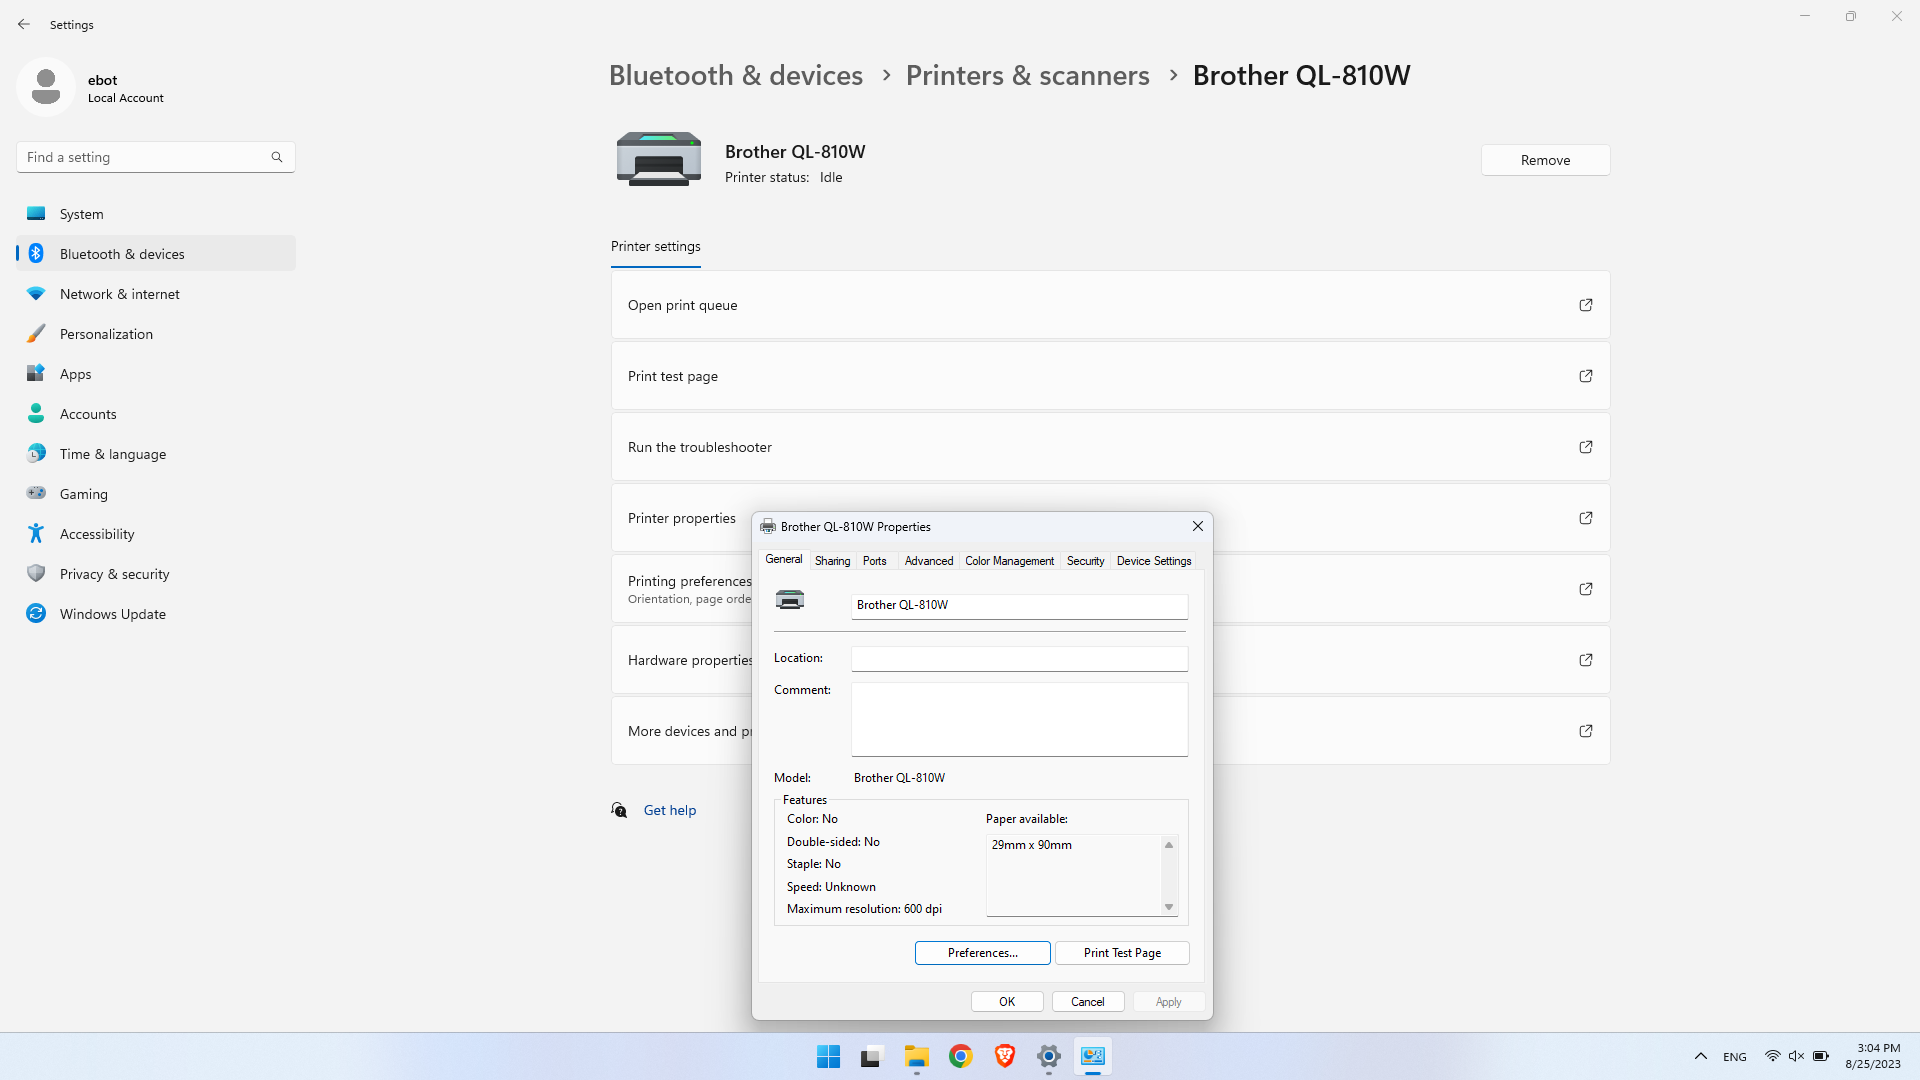Remove the Brother QL-810W printer

[x=1545, y=160]
